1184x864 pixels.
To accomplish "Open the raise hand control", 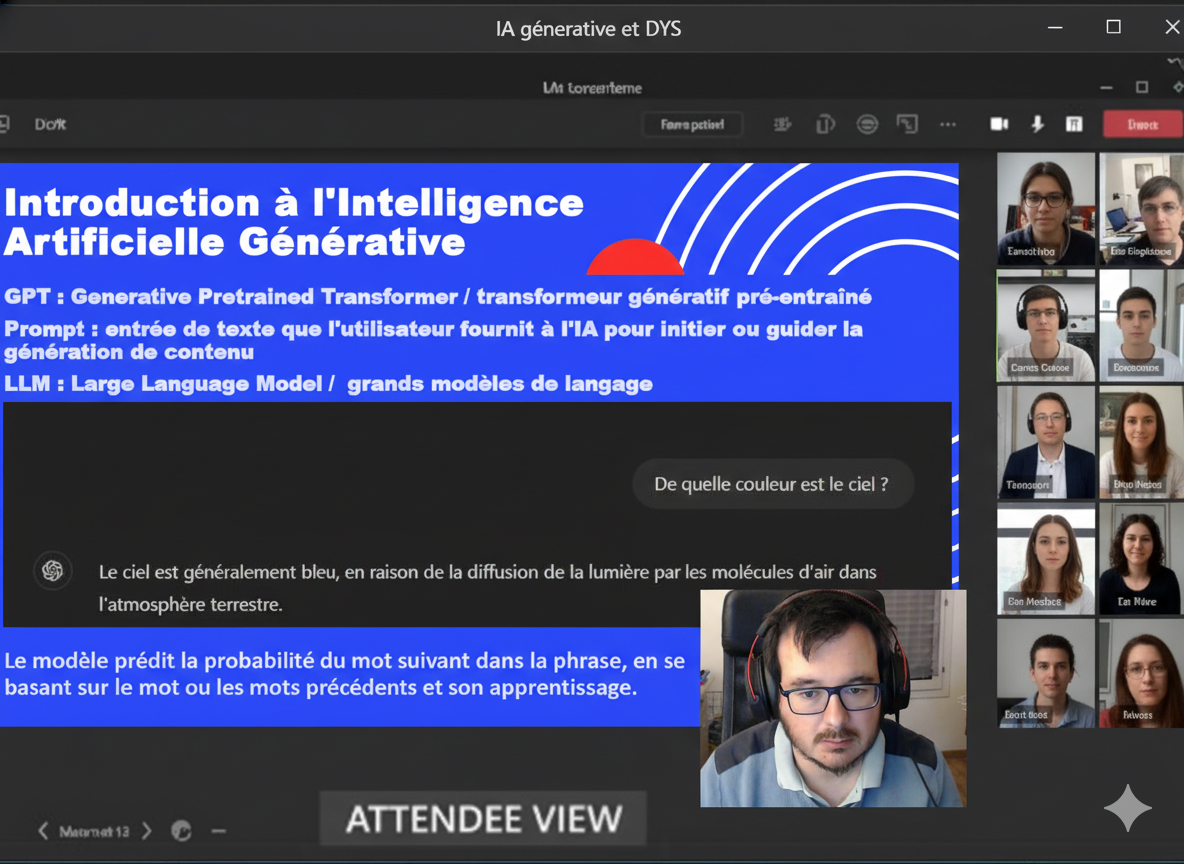I will [x=826, y=124].
